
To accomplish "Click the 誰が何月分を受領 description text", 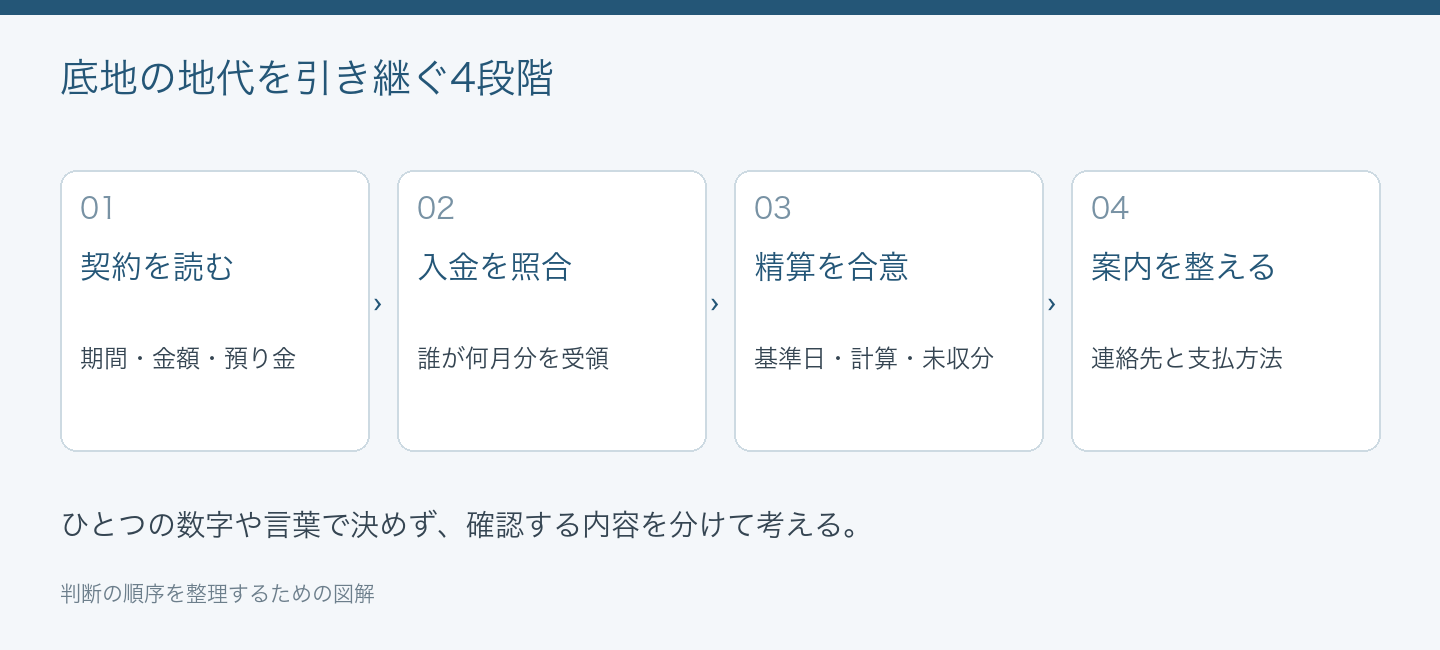I will point(513,359).
